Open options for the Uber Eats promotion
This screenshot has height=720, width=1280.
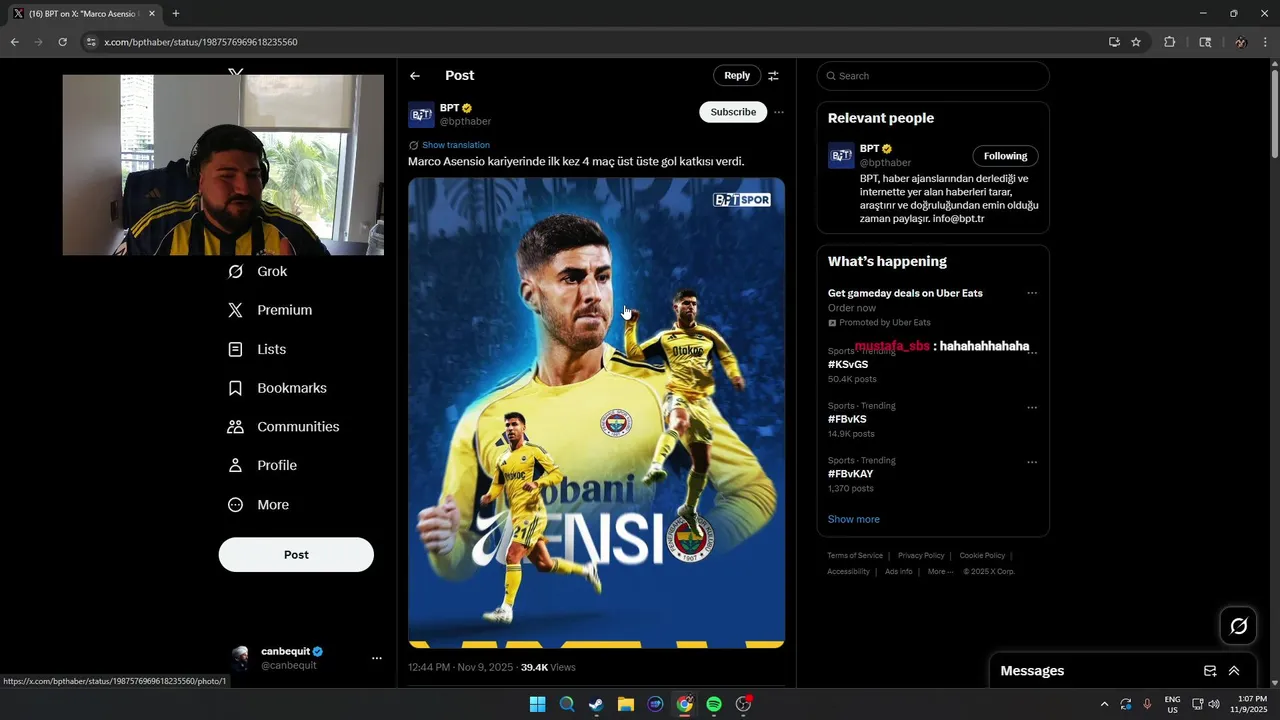point(1032,293)
